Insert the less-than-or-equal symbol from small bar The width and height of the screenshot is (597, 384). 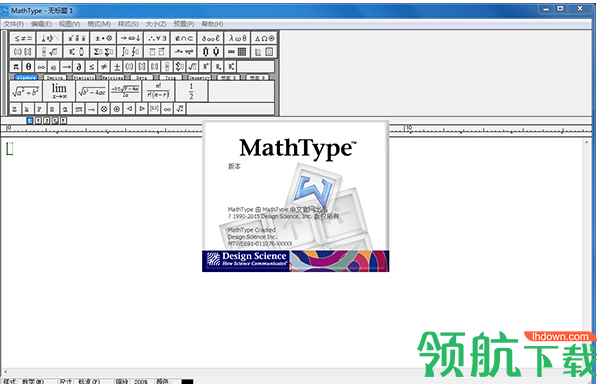click(91, 67)
